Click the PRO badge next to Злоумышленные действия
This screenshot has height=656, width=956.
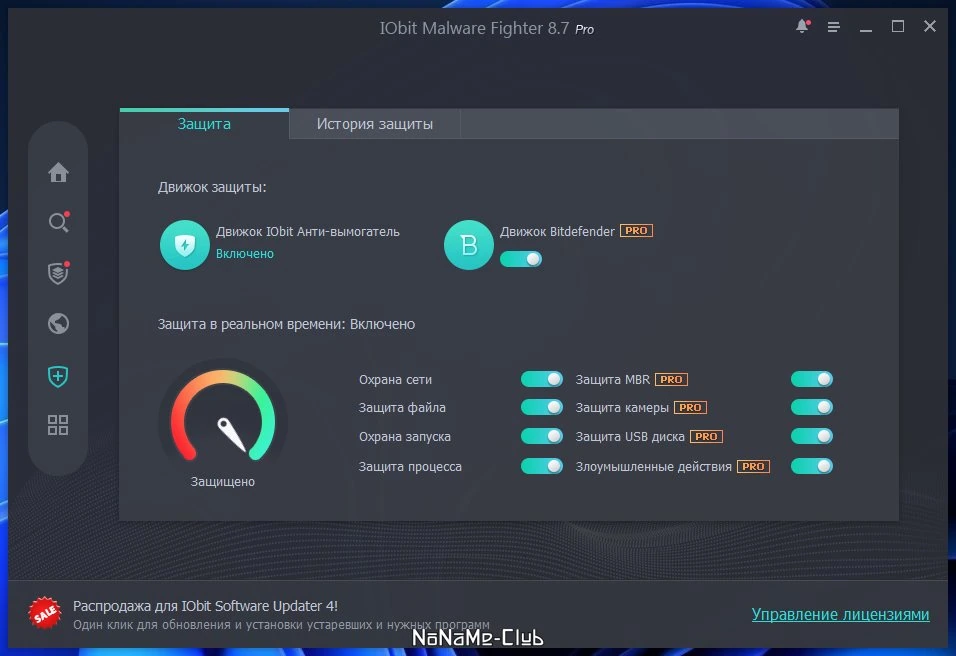pos(753,466)
